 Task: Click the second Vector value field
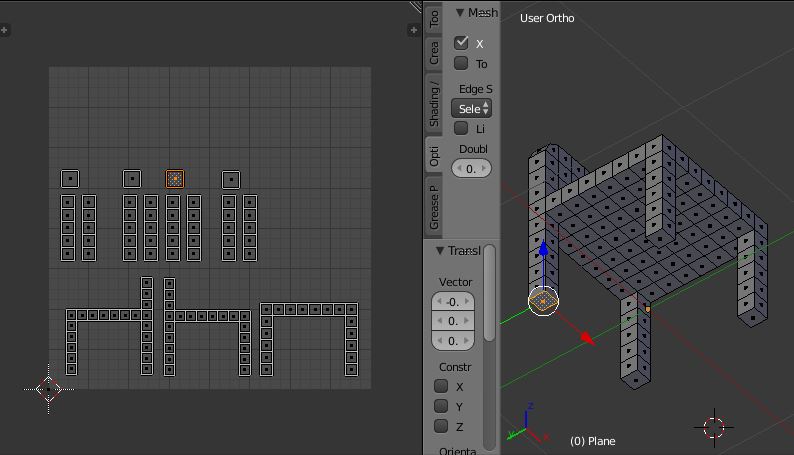coord(453,321)
